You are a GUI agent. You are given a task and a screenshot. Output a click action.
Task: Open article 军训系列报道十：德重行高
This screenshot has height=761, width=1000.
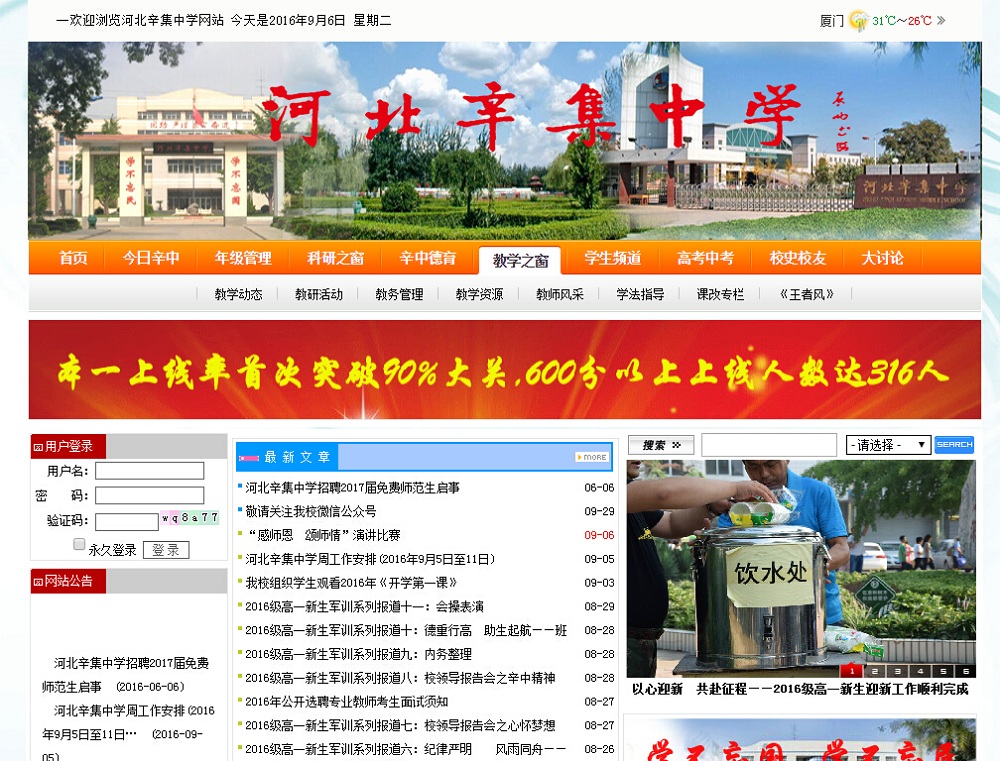coord(406,630)
